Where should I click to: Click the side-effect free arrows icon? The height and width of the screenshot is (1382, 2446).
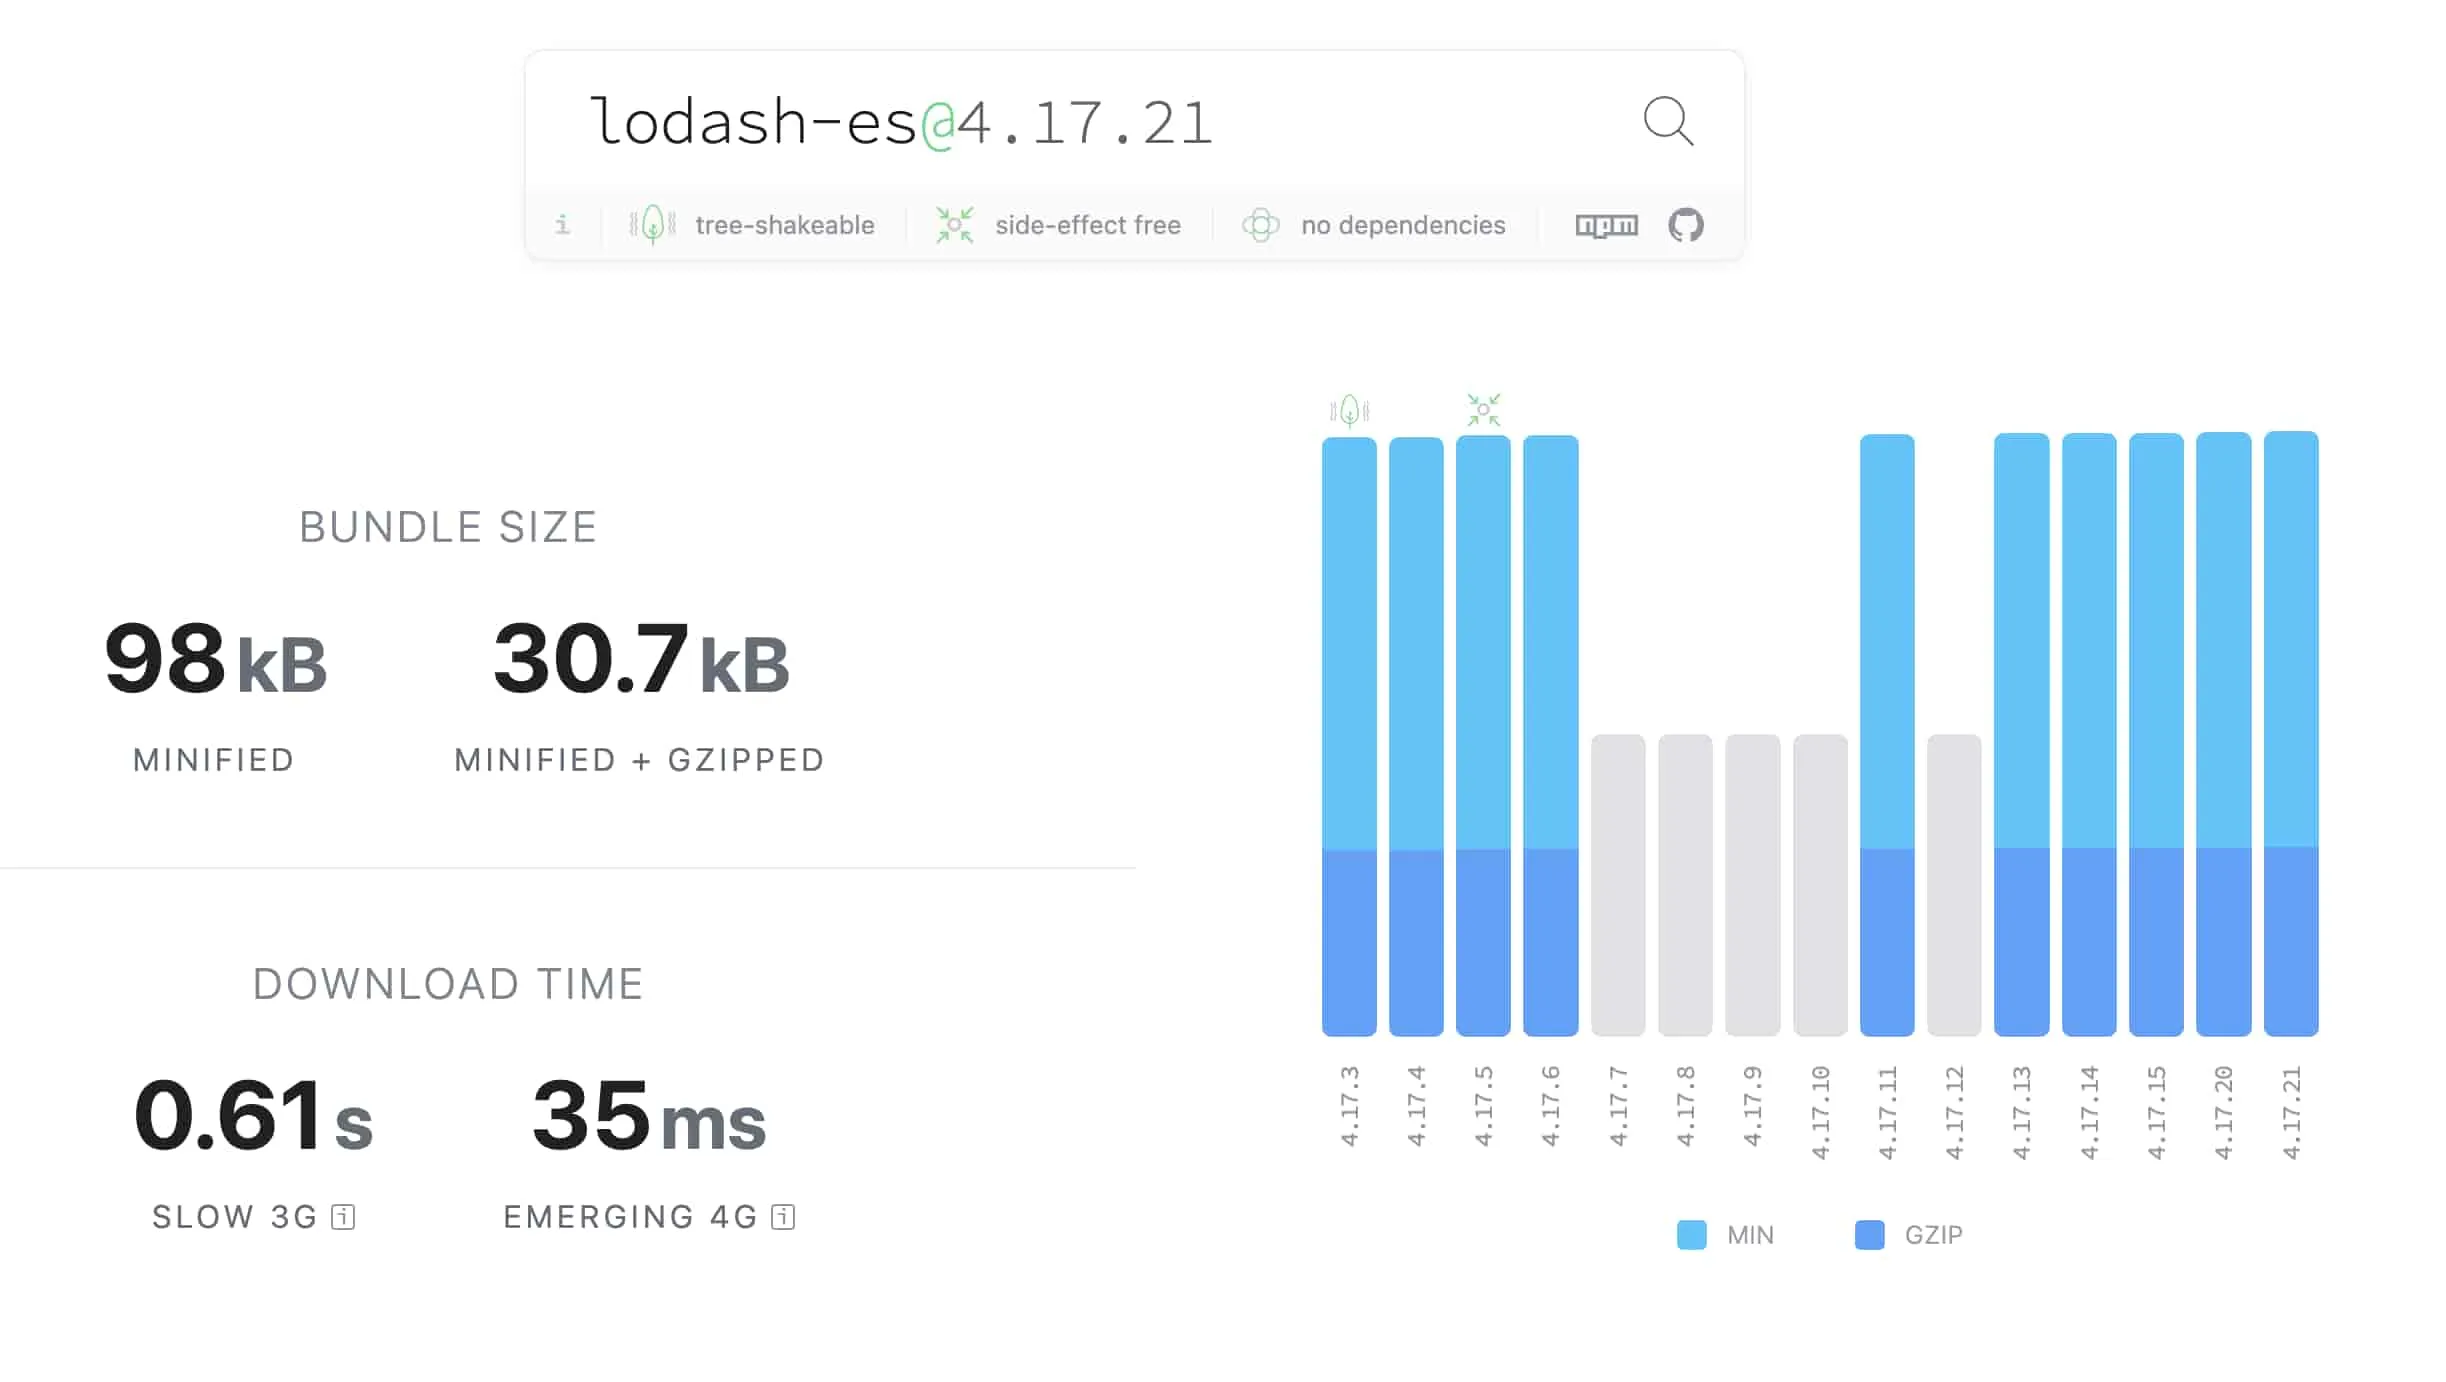pyautogui.click(x=954, y=225)
